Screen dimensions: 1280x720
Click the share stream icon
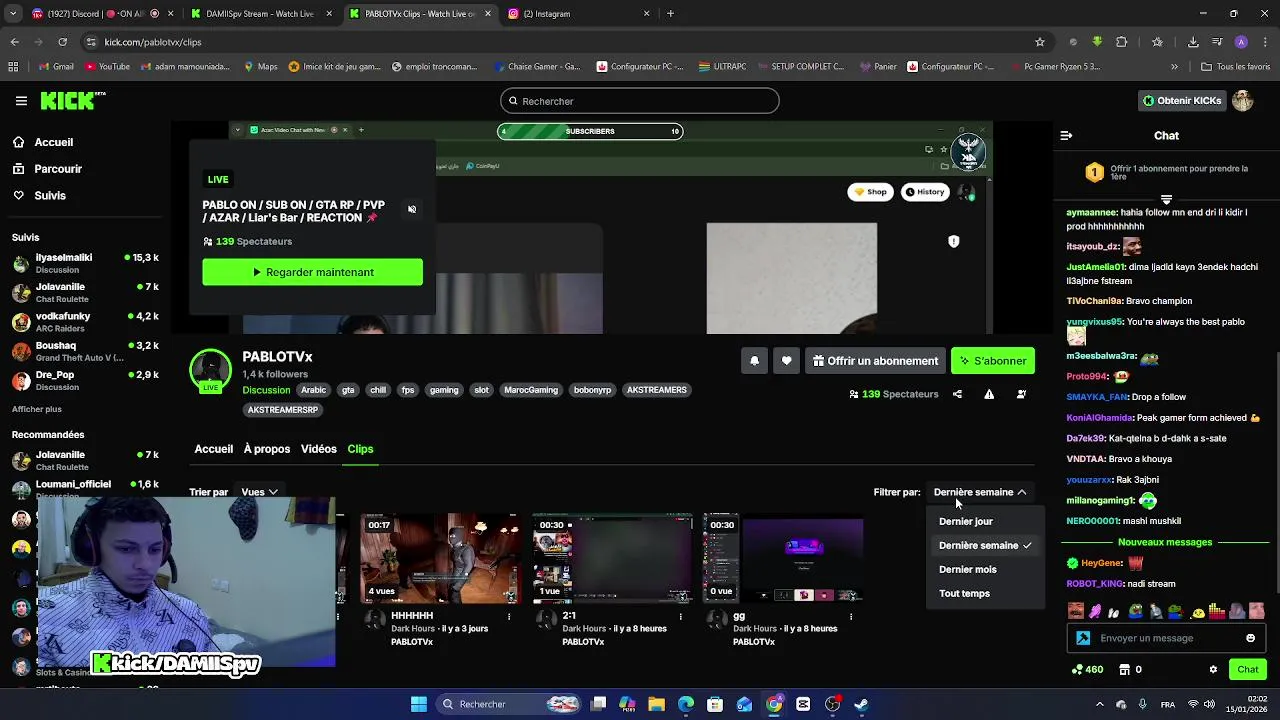[x=957, y=394]
